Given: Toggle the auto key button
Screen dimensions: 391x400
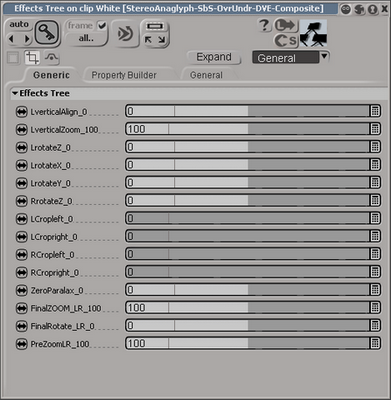Looking at the screenshot, I should (19, 25).
